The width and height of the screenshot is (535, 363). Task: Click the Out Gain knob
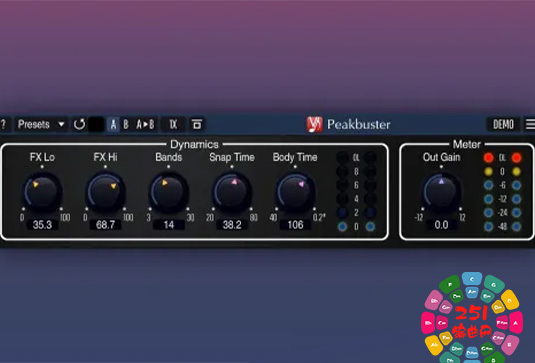coord(441,191)
